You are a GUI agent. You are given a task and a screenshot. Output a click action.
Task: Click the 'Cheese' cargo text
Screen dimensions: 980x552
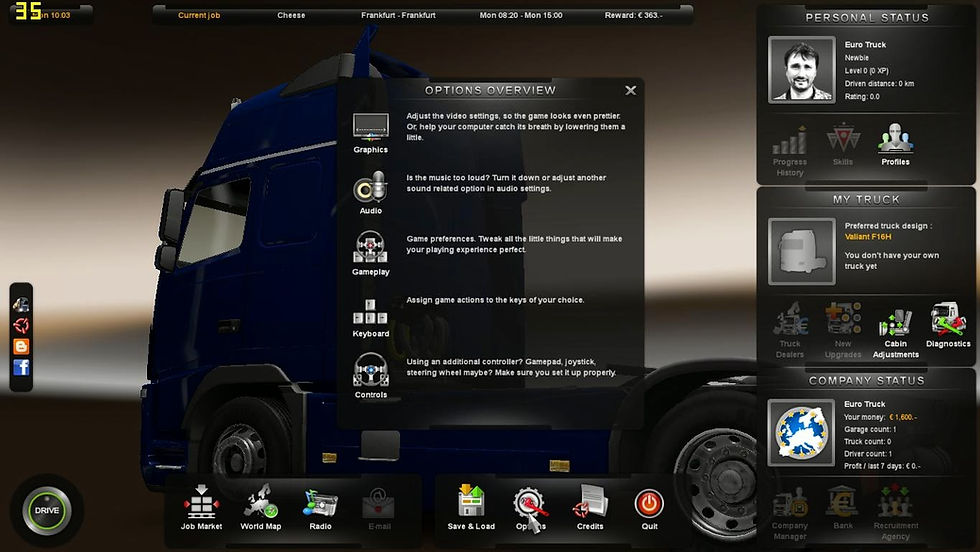coord(291,16)
